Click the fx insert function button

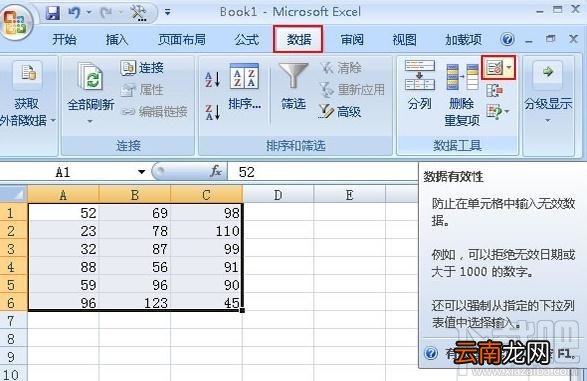point(216,172)
